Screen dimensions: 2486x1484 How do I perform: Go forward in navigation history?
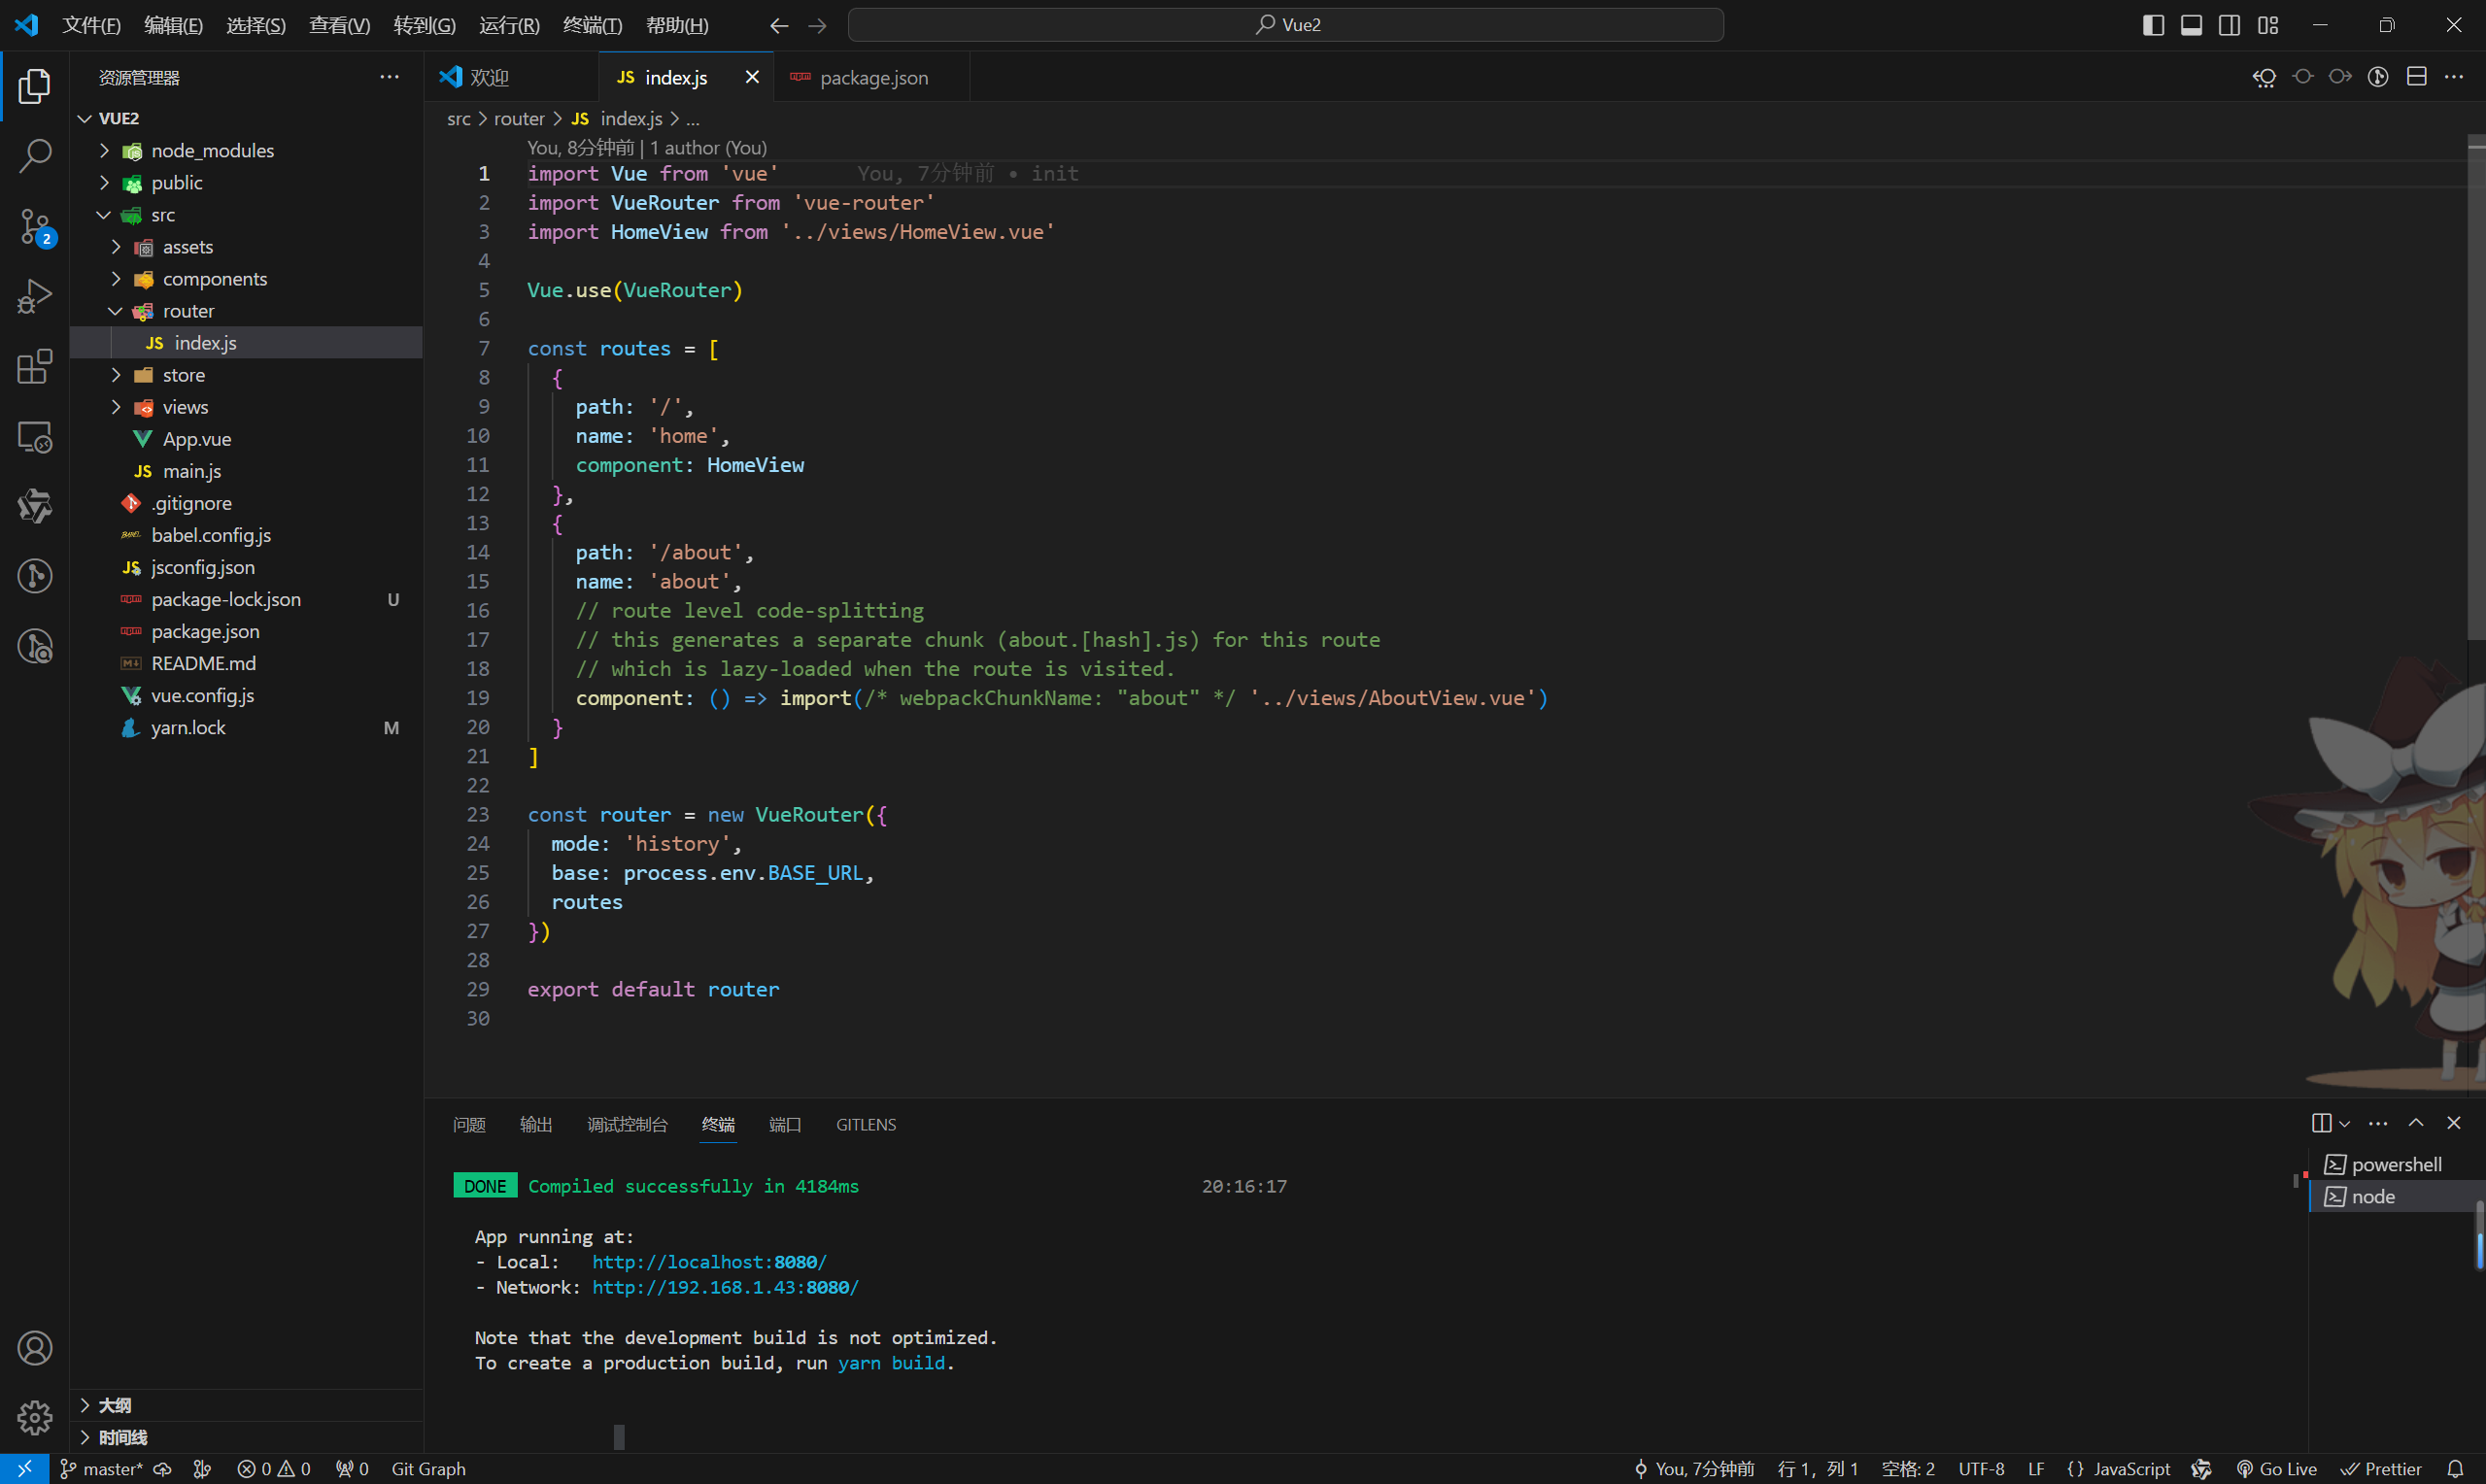point(817,25)
